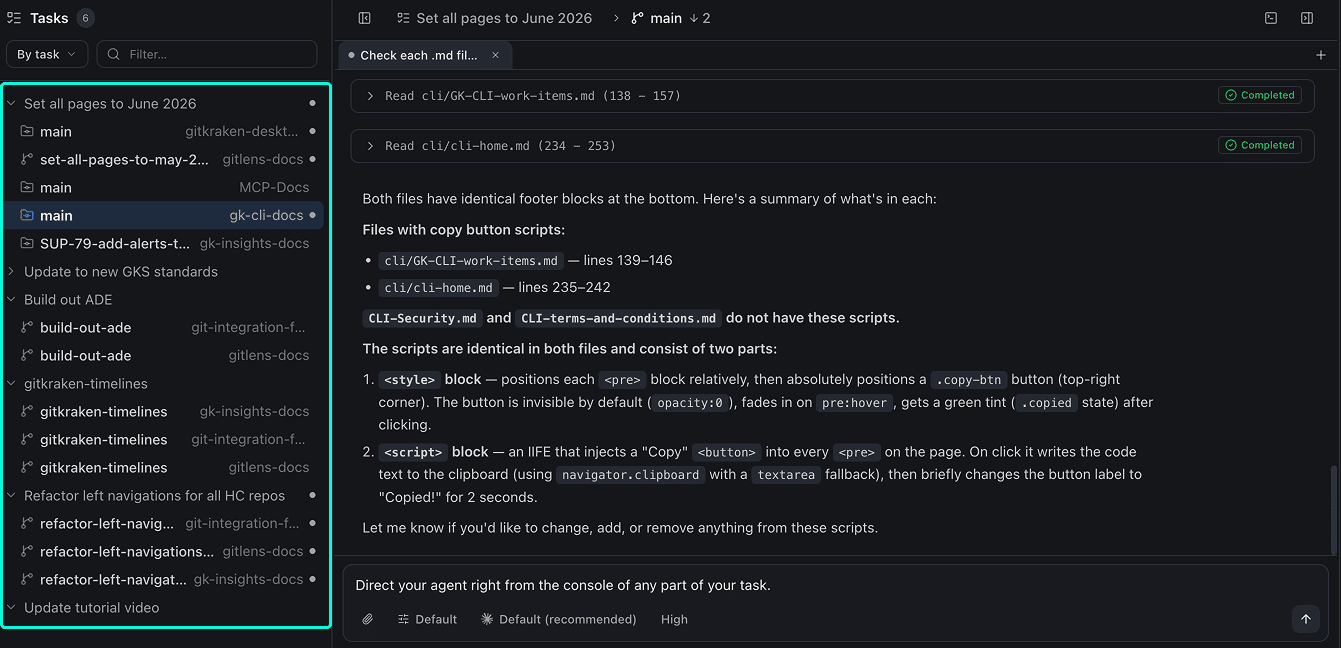The width and height of the screenshot is (1341, 648).
Task: Close the Check each .md fil... tab
Action: (x=495, y=55)
